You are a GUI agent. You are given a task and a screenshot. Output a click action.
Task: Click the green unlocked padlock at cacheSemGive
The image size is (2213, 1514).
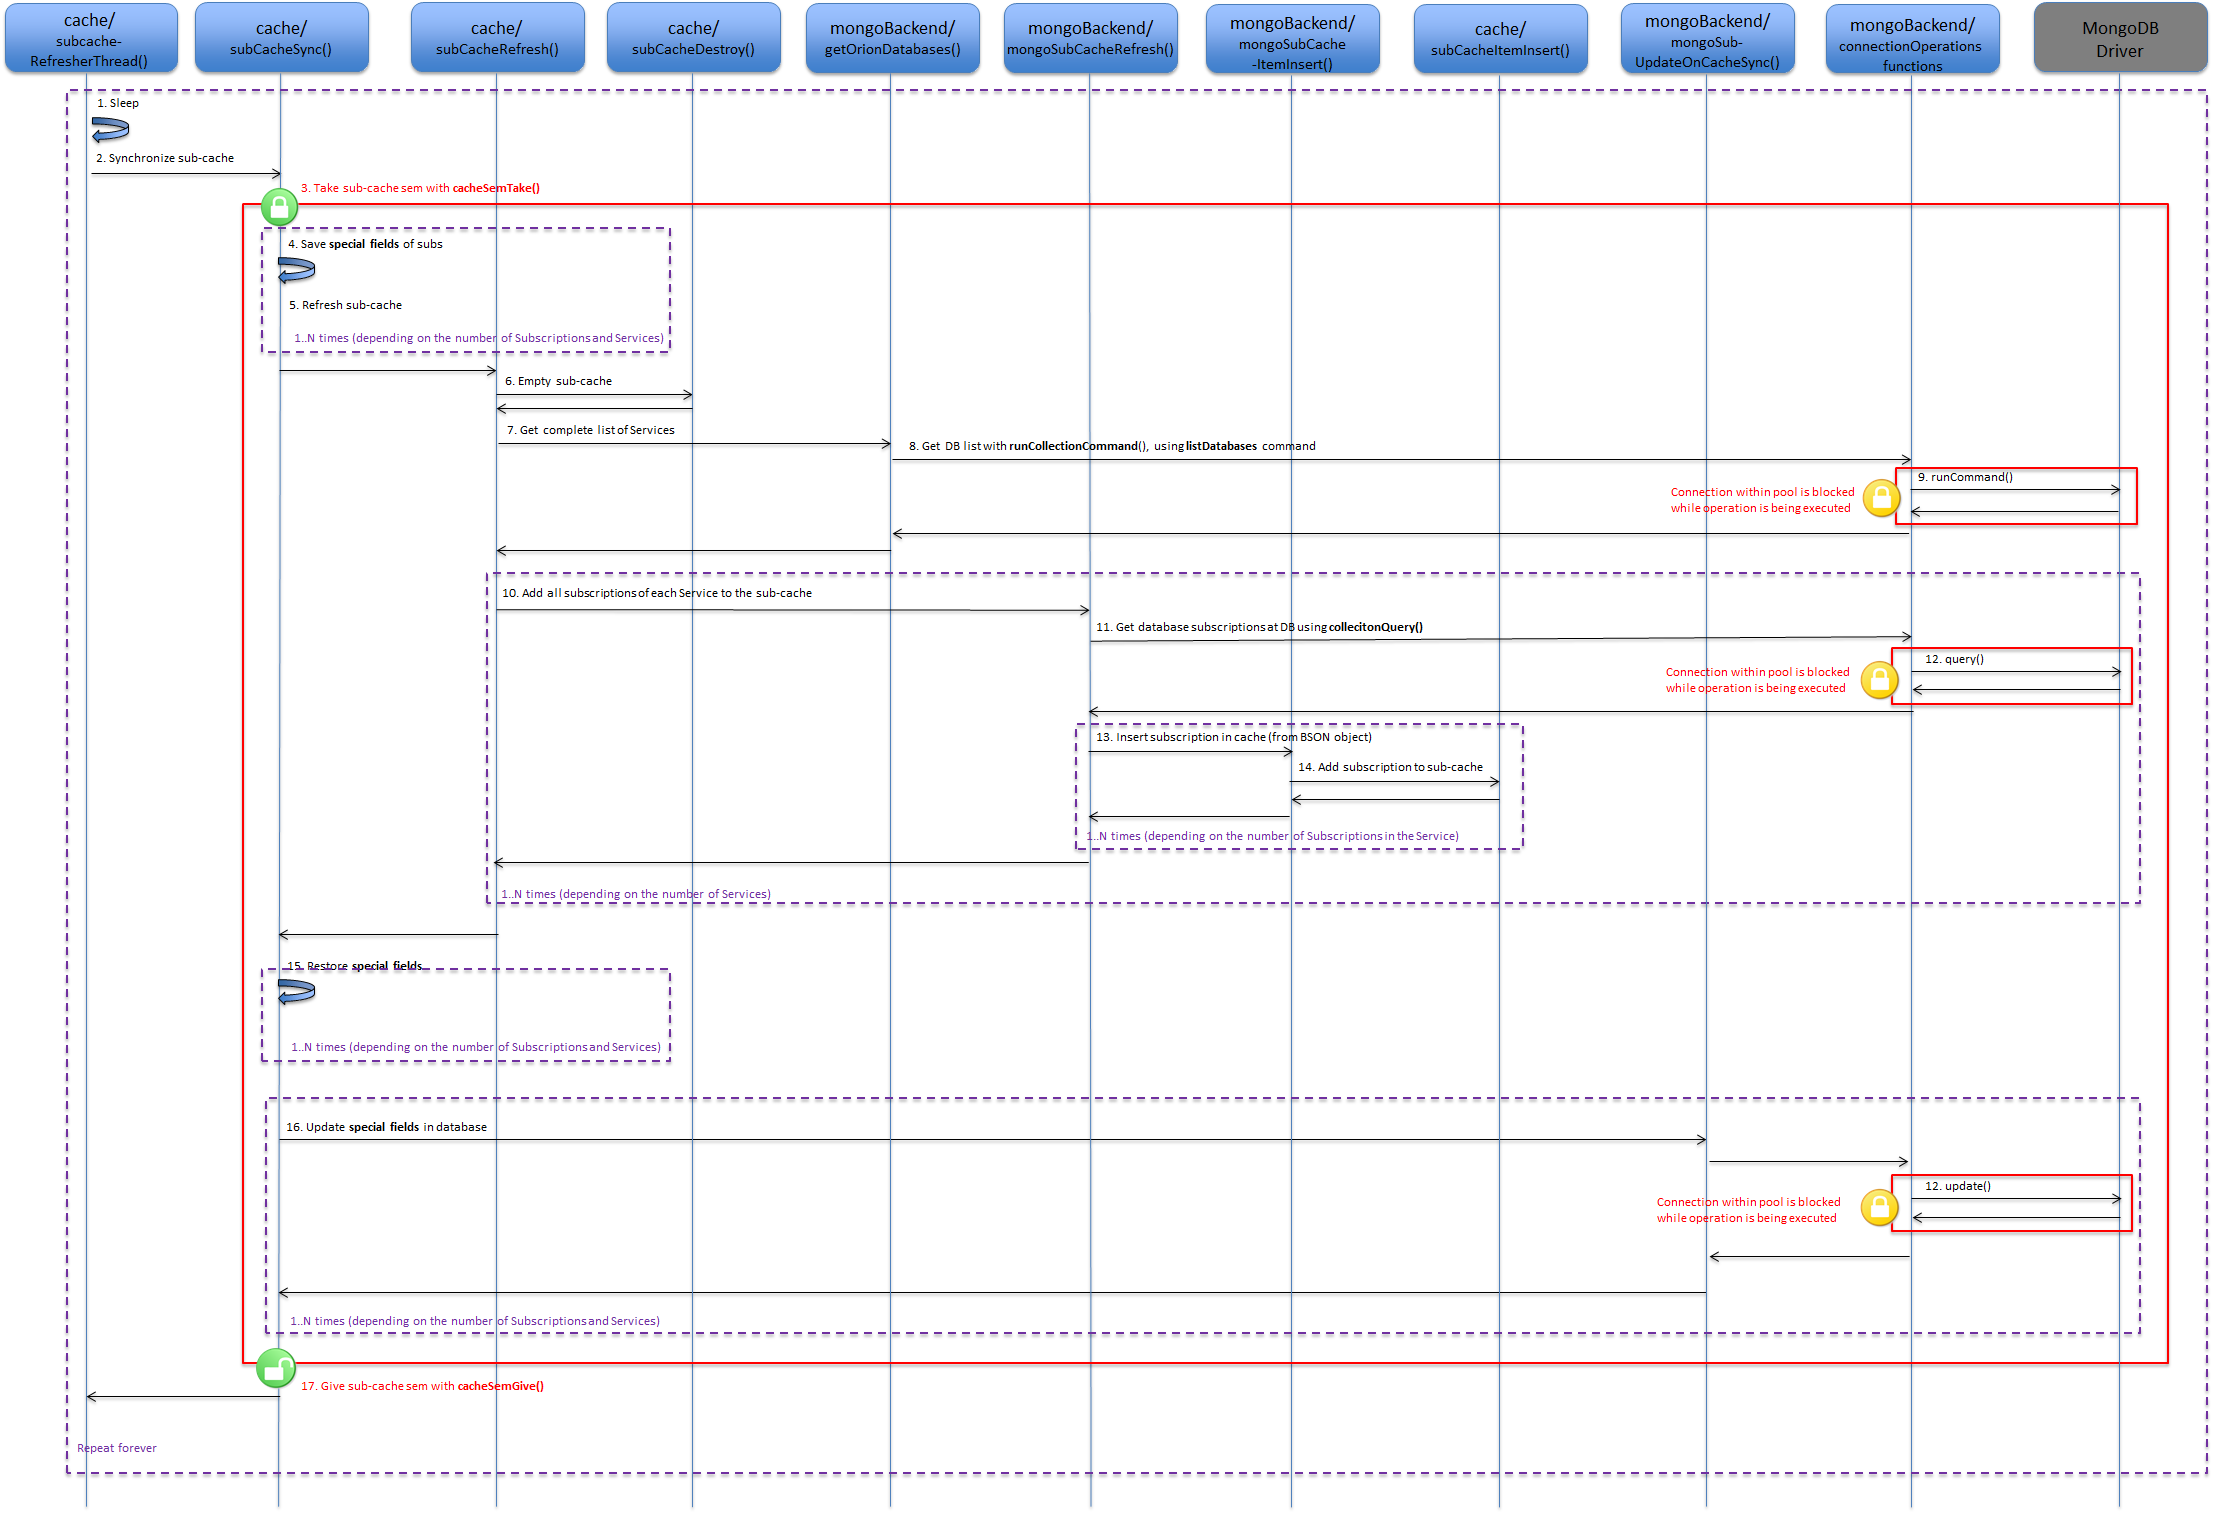pyautogui.click(x=276, y=1367)
